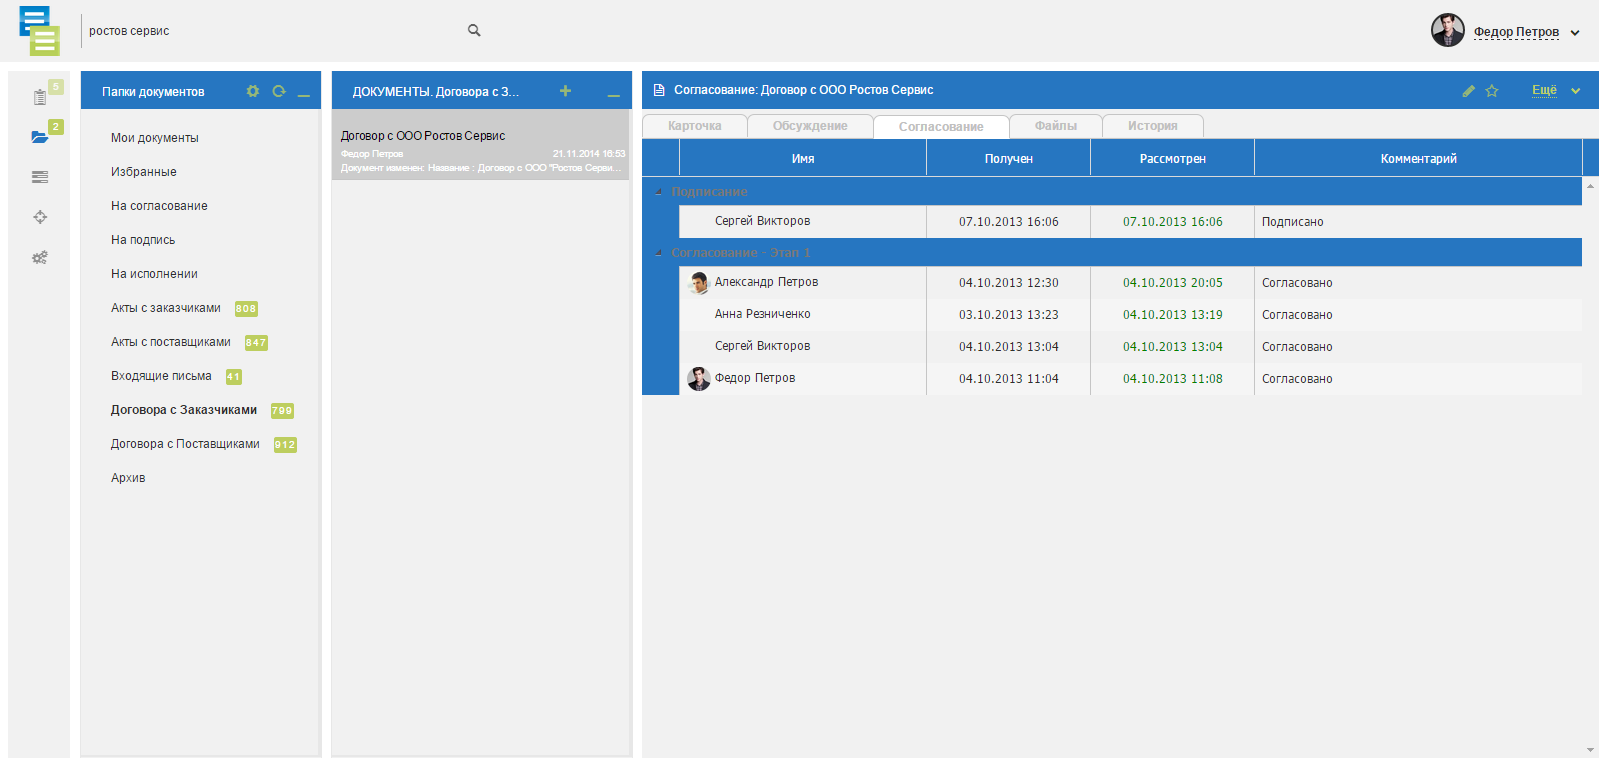Click the pencil edit icon
The height and width of the screenshot is (765, 1599).
1468,91
